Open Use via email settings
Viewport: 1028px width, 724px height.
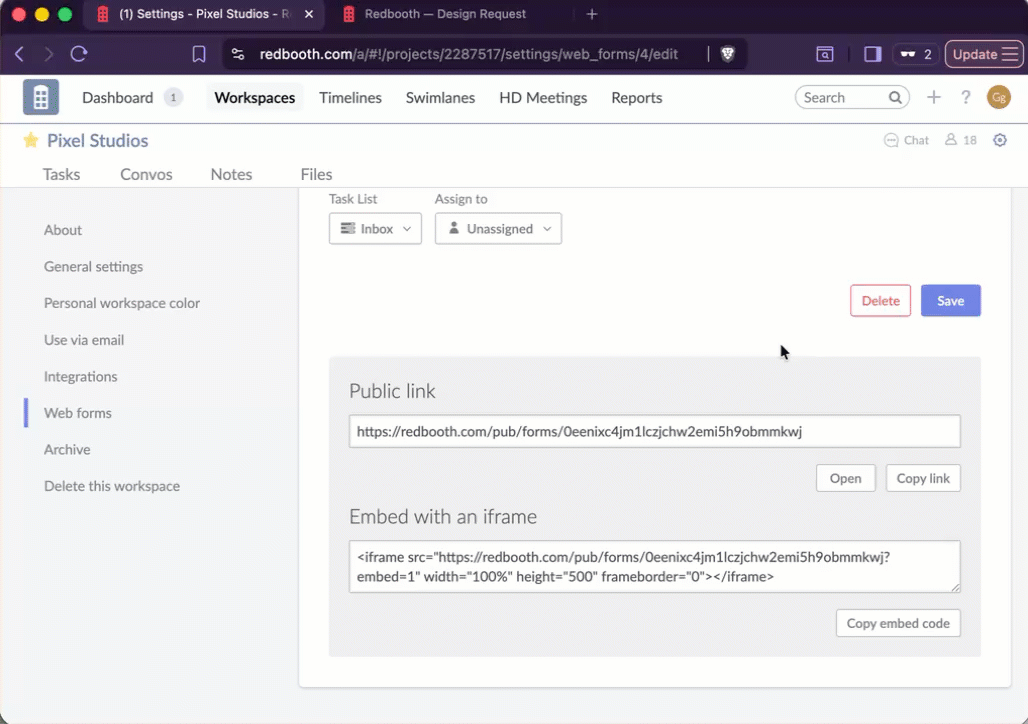[x=84, y=340]
